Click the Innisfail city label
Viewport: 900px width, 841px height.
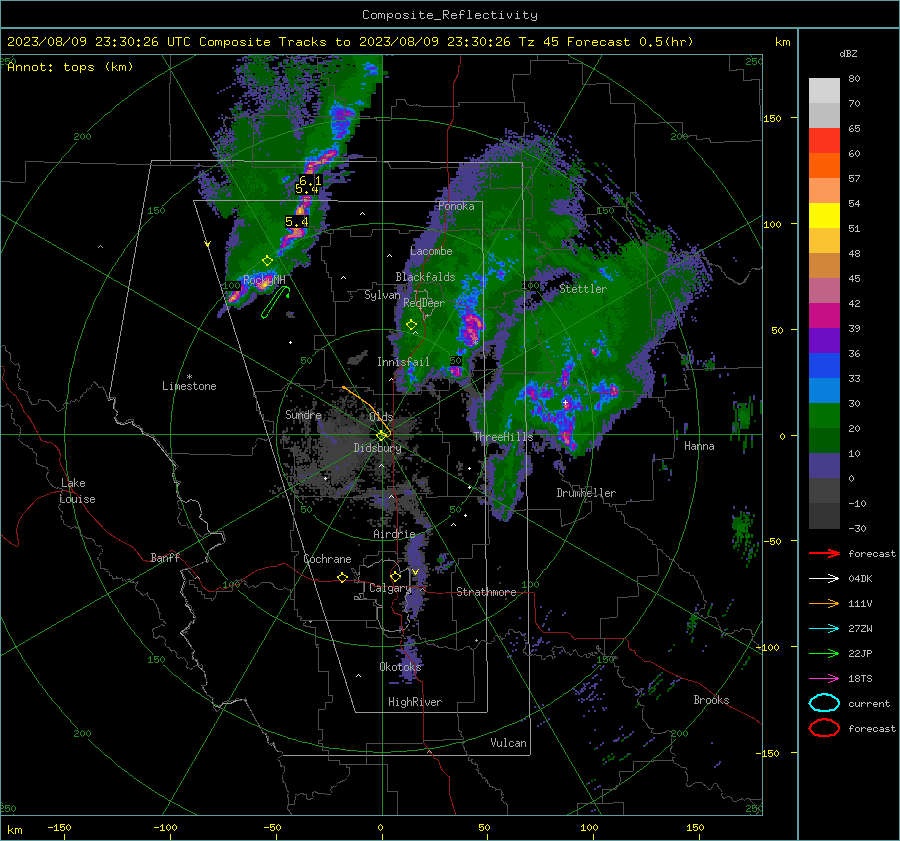[x=403, y=362]
